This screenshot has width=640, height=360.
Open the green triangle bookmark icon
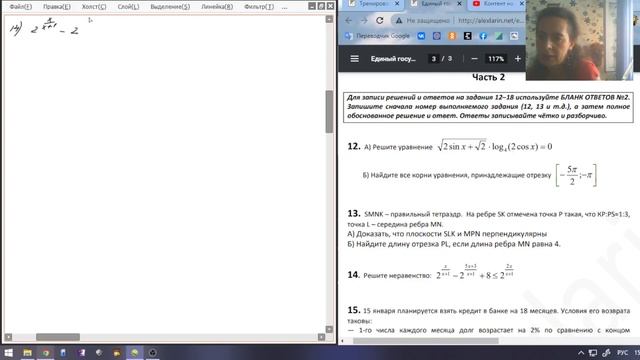[498, 36]
